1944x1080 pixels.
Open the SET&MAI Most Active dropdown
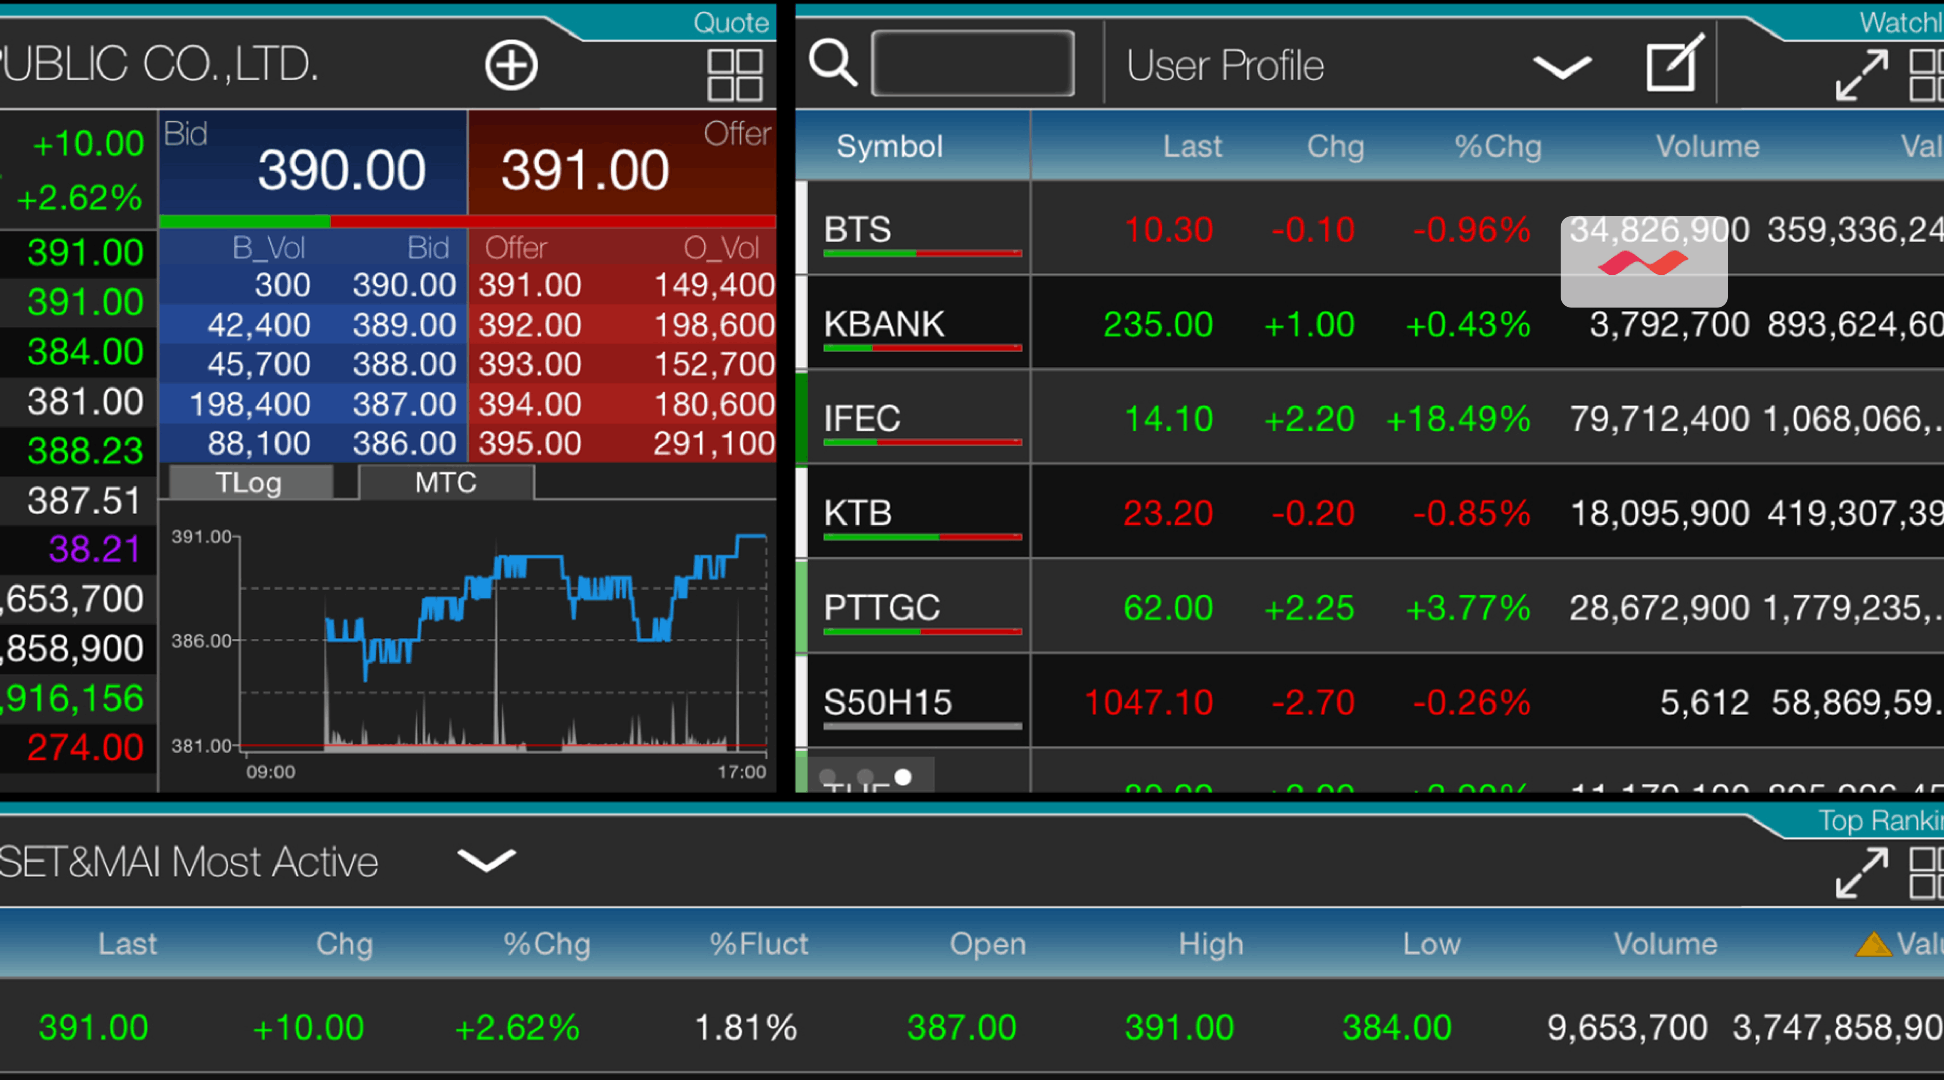(486, 860)
